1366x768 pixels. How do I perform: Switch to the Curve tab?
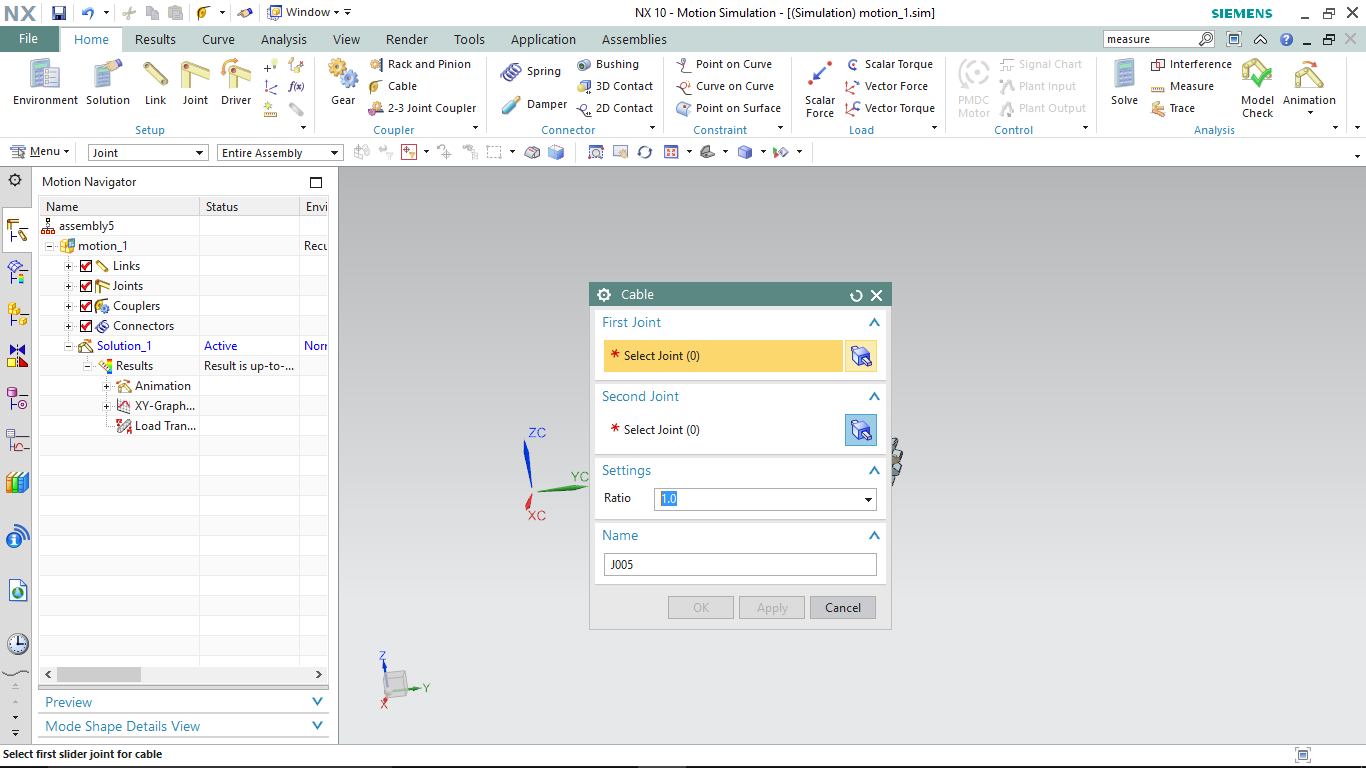click(x=218, y=40)
